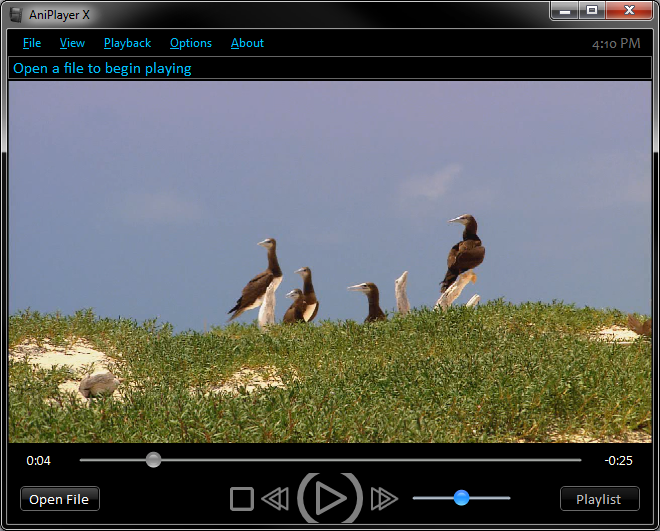Image resolution: width=660 pixels, height=531 pixels.
Task: Click the fast forward double-arrow icon
Action: [384, 498]
